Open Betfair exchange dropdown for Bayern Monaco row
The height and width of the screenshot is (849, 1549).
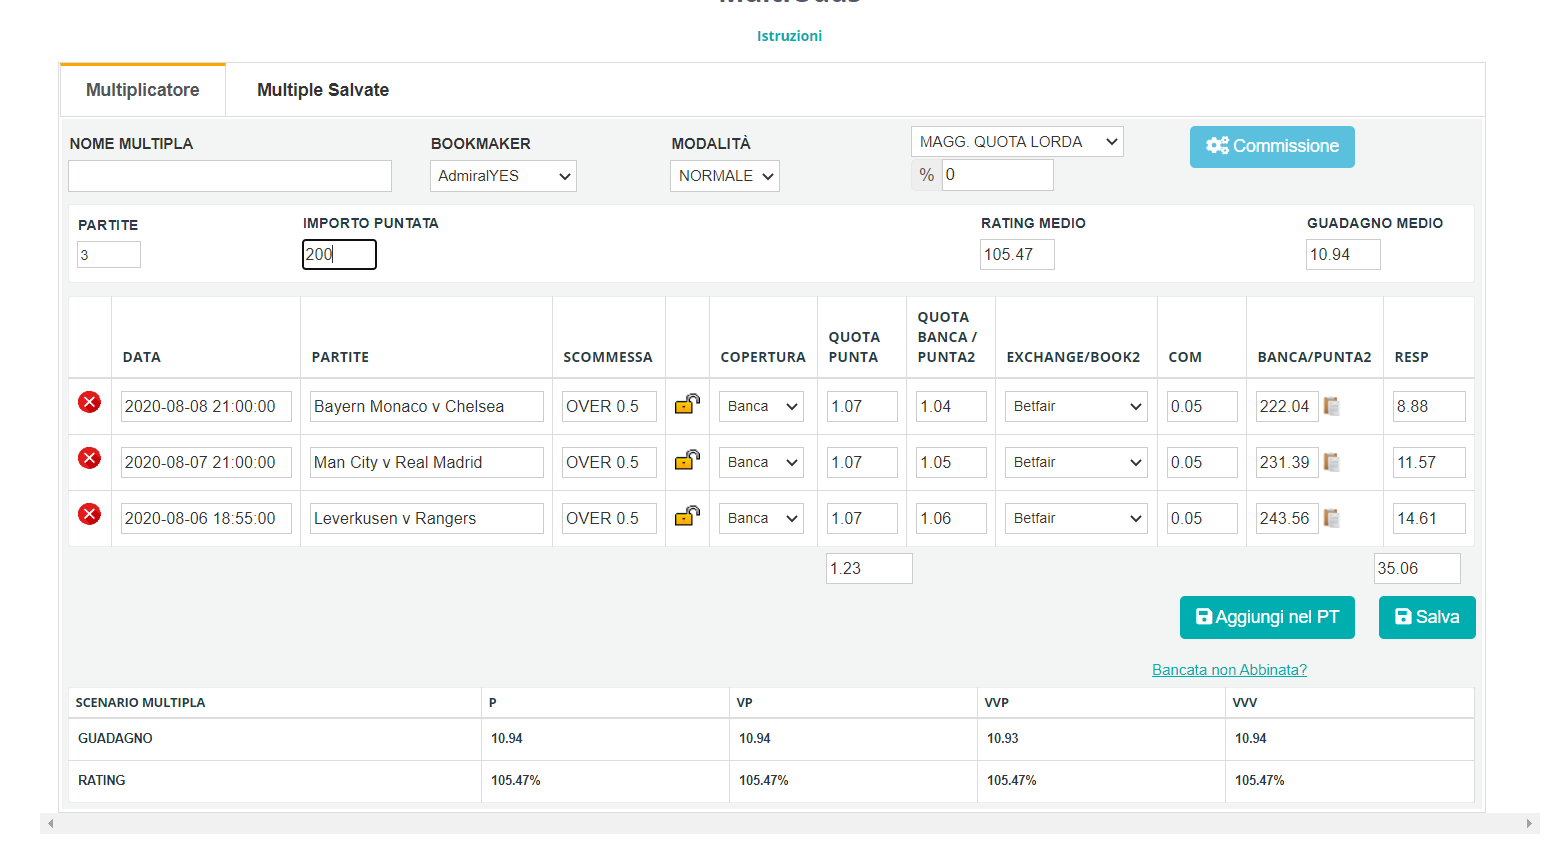coord(1076,406)
